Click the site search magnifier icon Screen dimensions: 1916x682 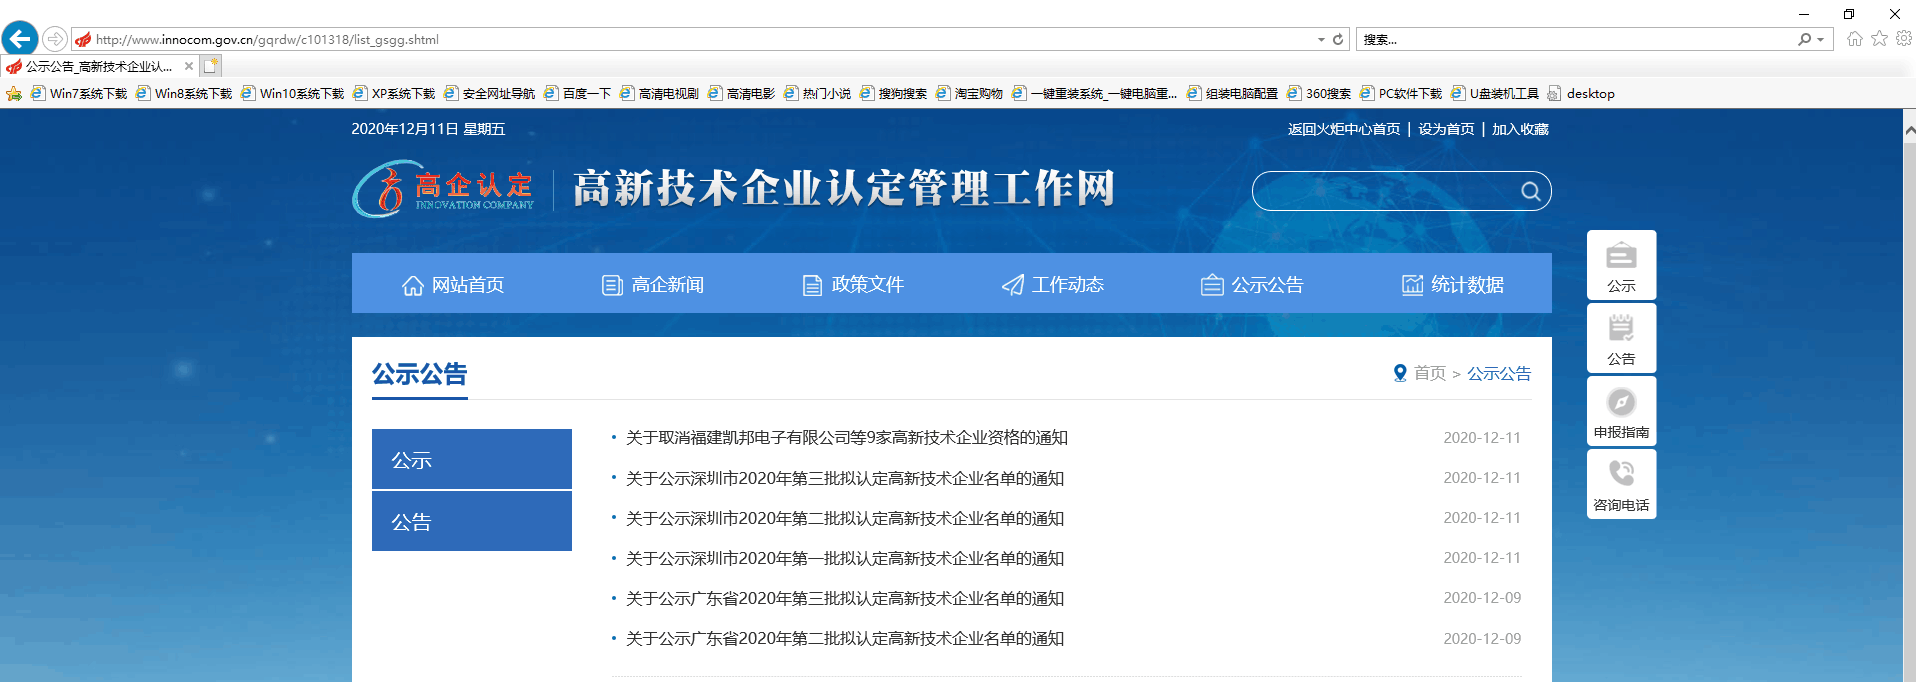pos(1531,191)
